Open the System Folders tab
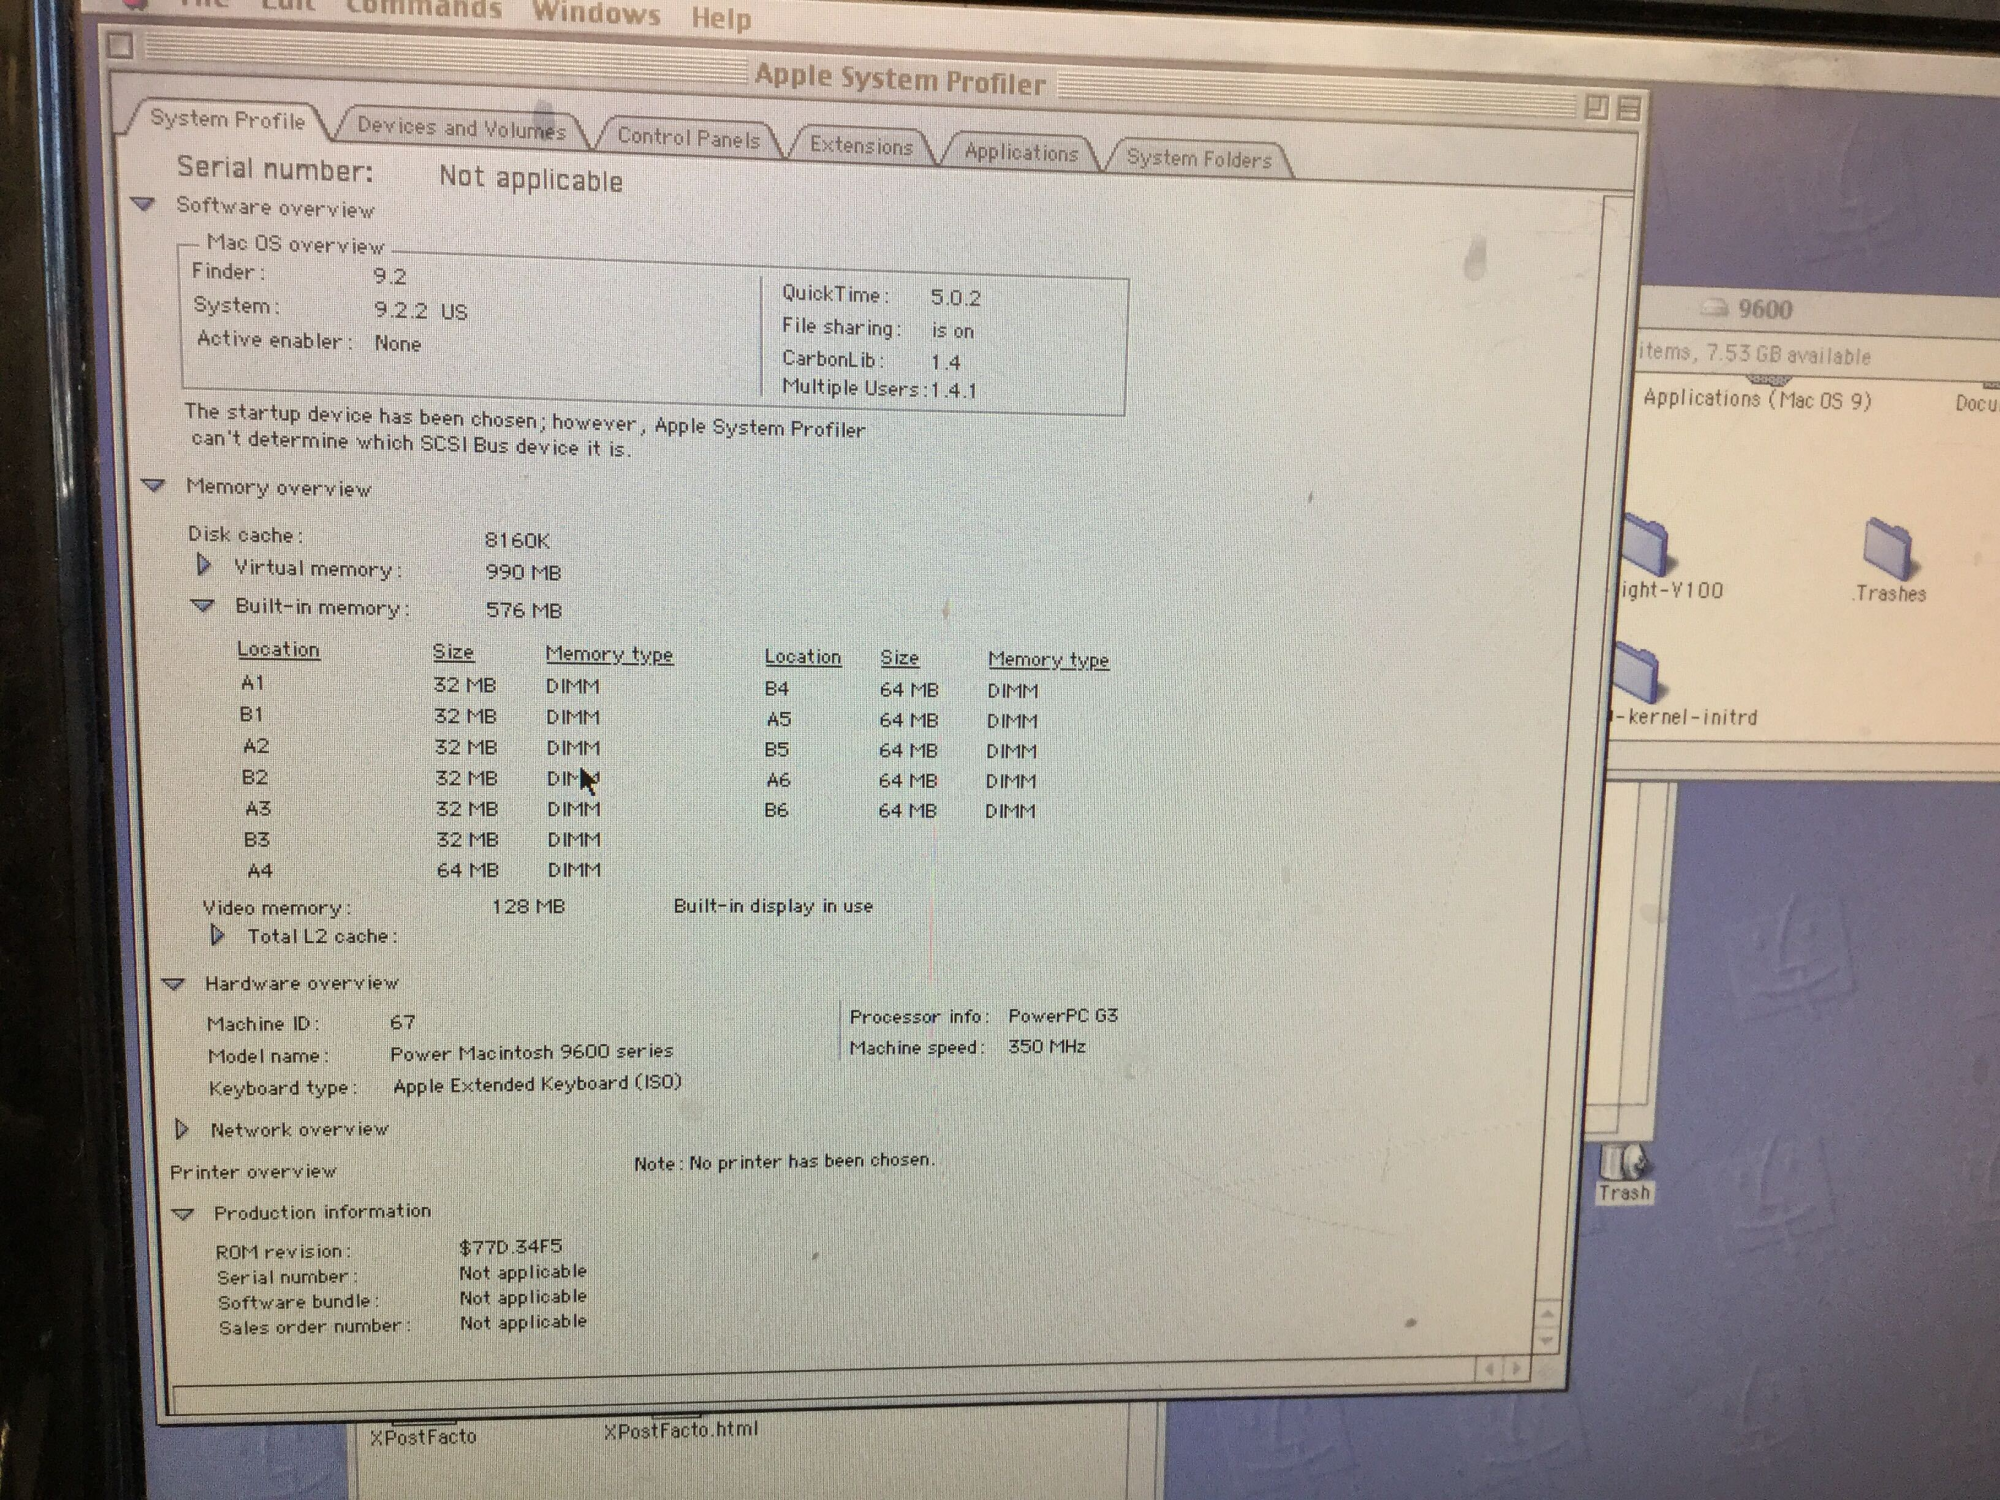The width and height of the screenshot is (2000, 1500). pyautogui.click(x=1198, y=159)
